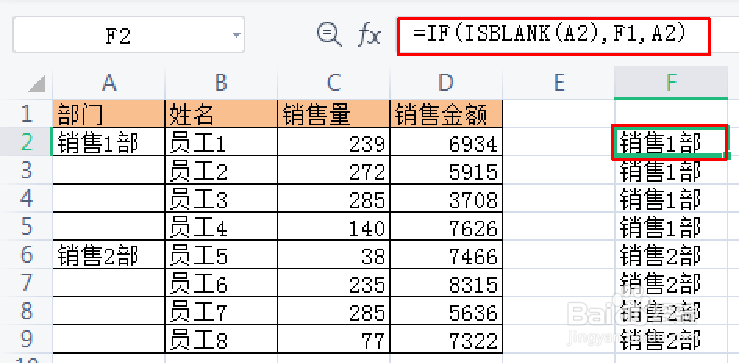Select empty cell E2 beside 6934
Image resolution: width=740 pixels, height=363 pixels.
pyautogui.click(x=559, y=142)
